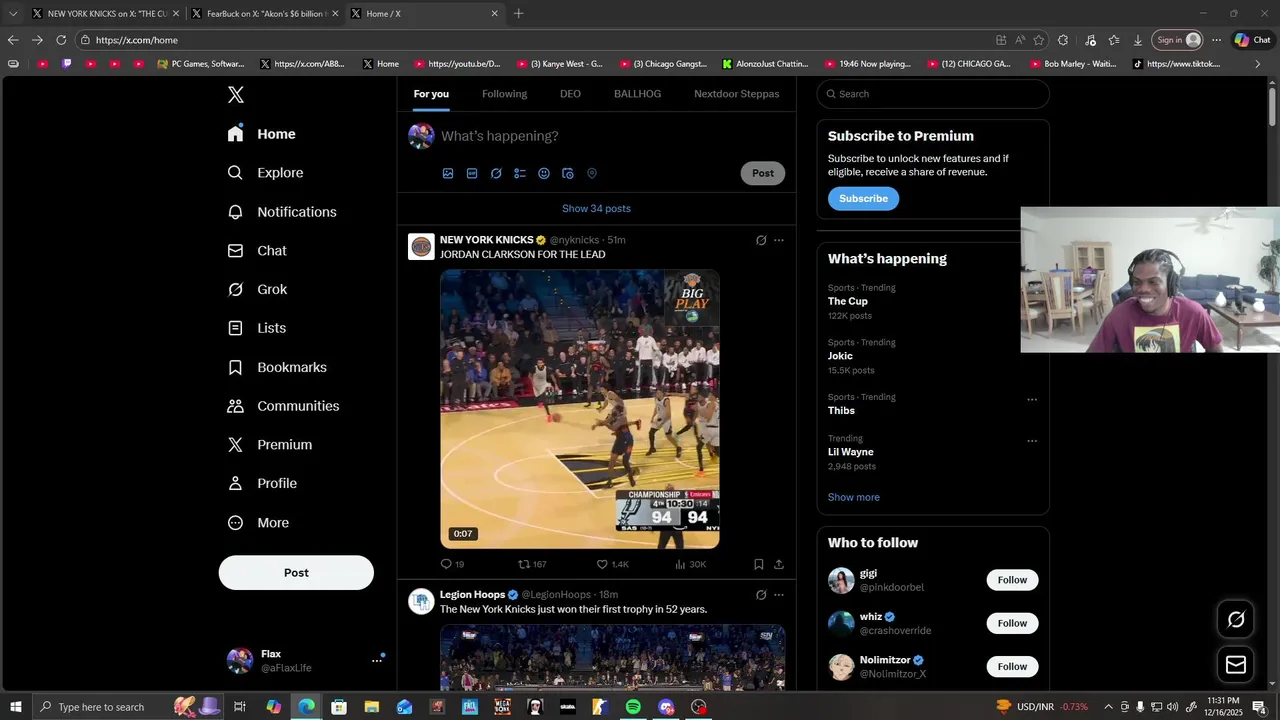
Task: Favorite this page with star icon
Action: (1039, 40)
